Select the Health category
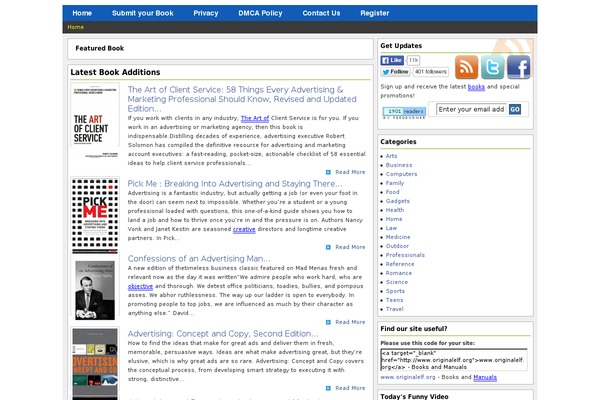This screenshot has width=600, height=400. click(395, 210)
